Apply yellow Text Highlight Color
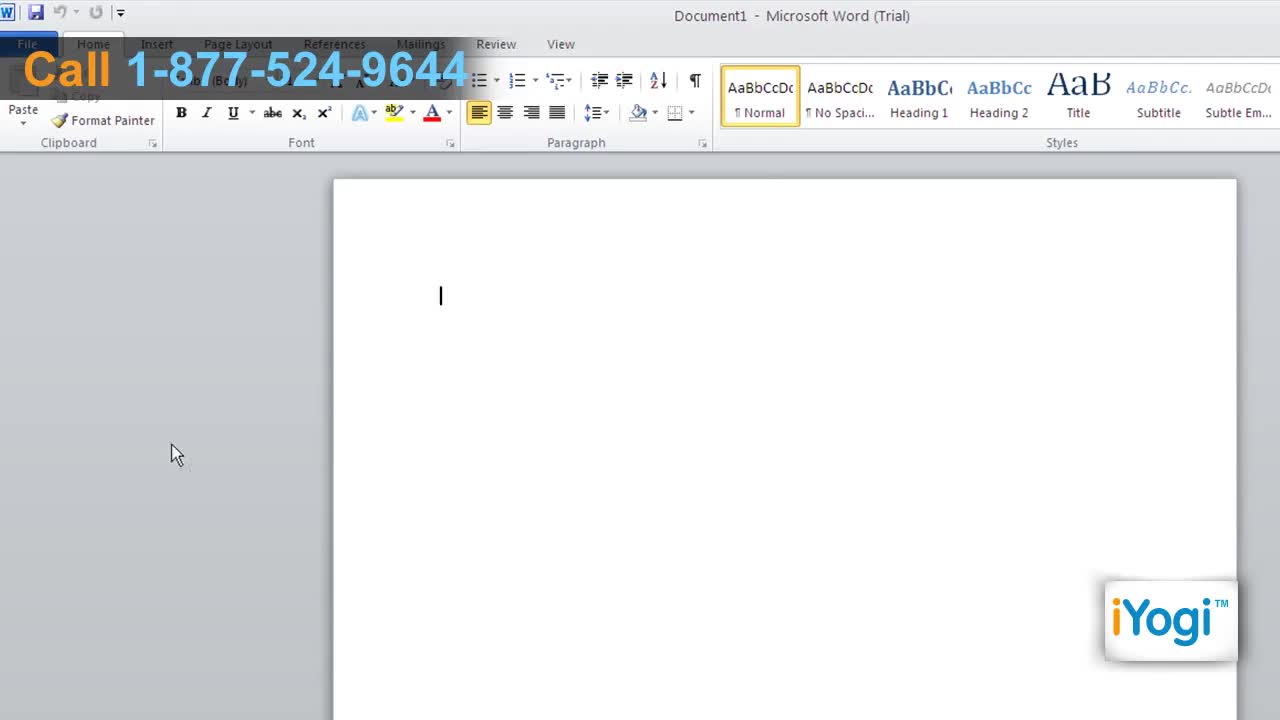Image resolution: width=1280 pixels, height=720 pixels. pyautogui.click(x=394, y=113)
